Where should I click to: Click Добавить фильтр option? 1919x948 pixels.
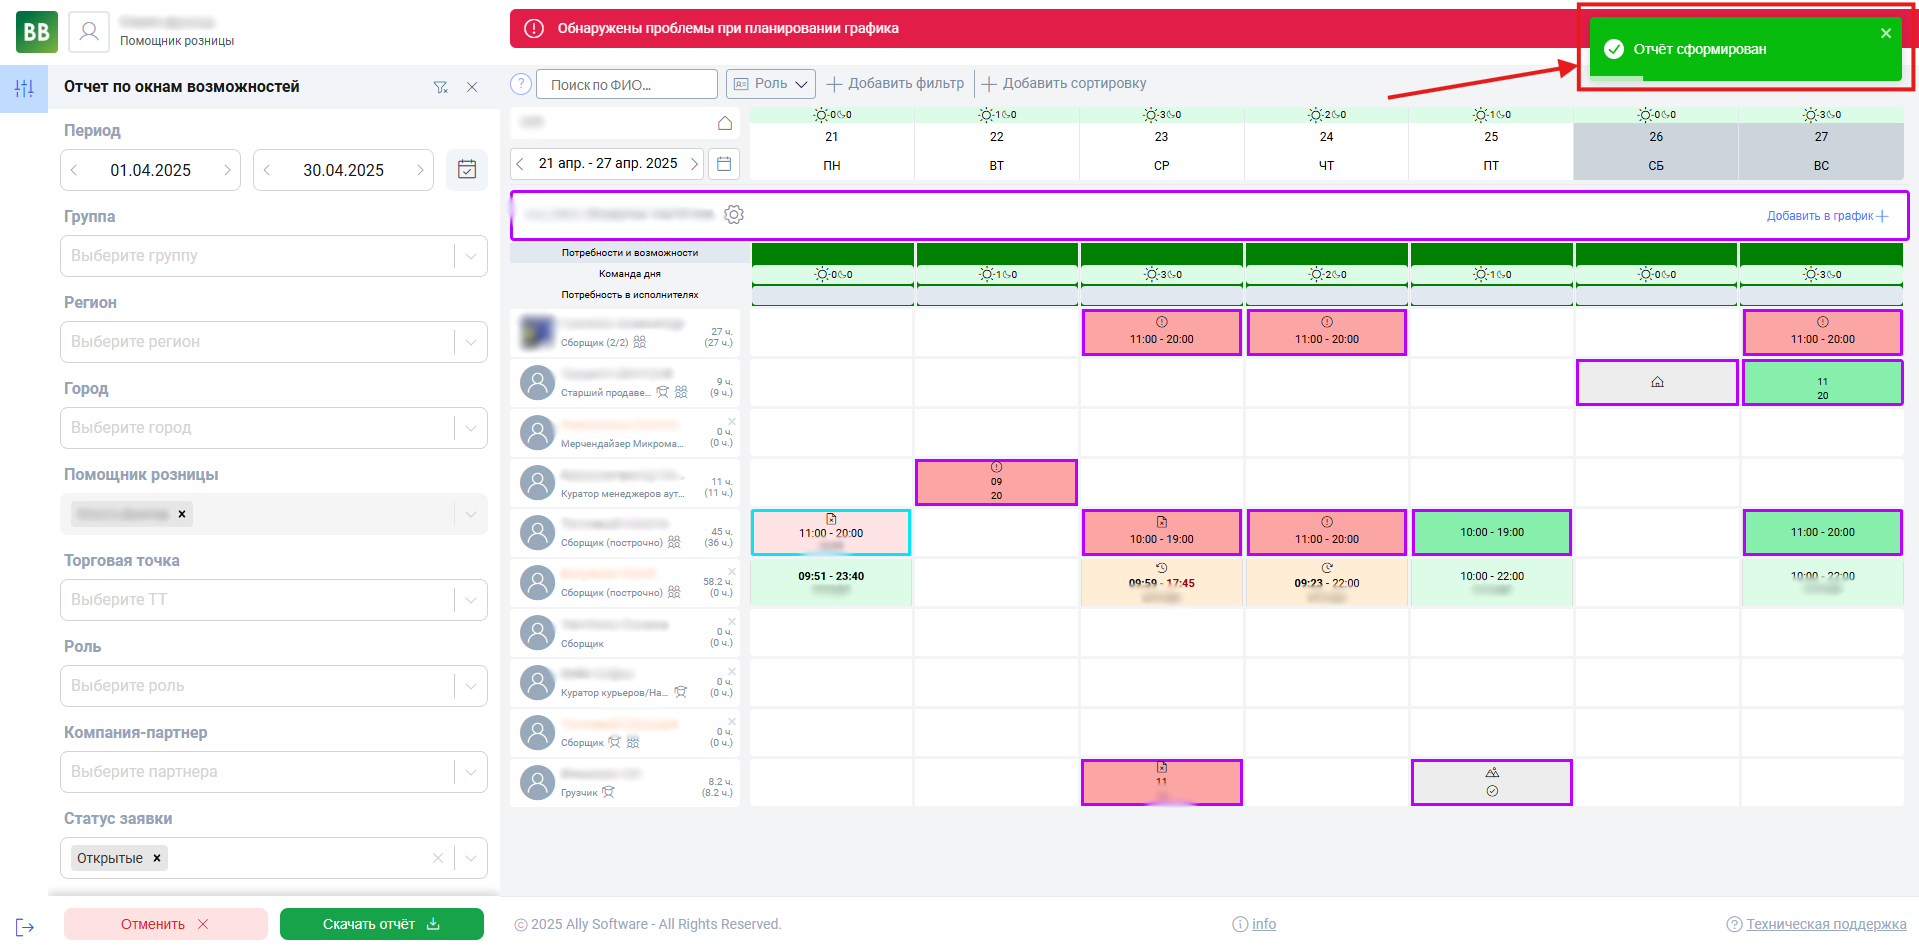point(895,84)
